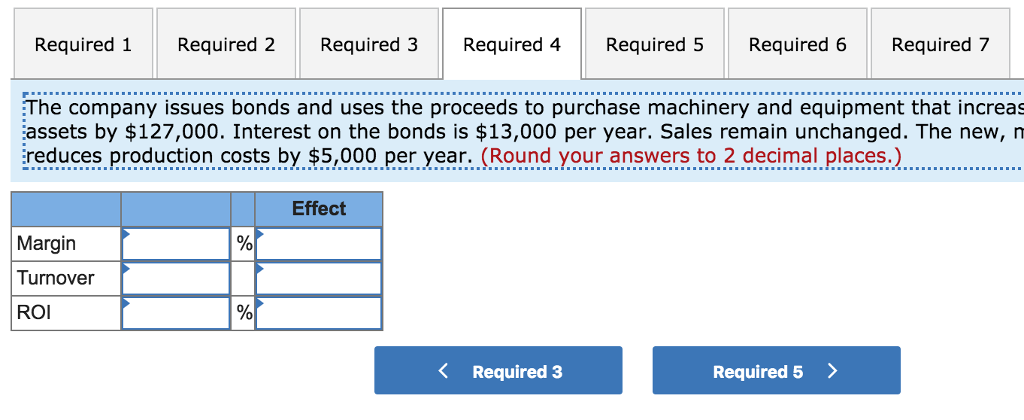Screen dimensions: 1024x420
Task: Go back with the Required 3 button
Action: (498, 371)
